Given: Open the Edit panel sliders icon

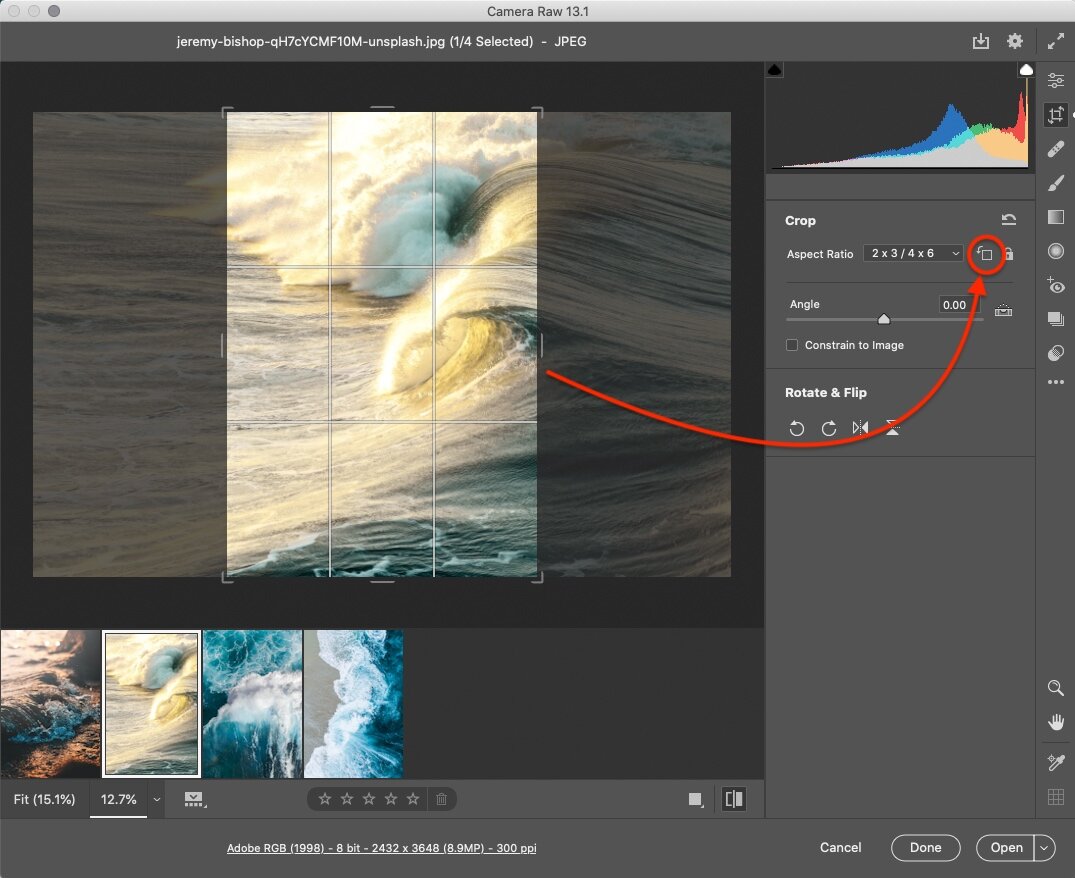Looking at the screenshot, I should pos(1056,80).
